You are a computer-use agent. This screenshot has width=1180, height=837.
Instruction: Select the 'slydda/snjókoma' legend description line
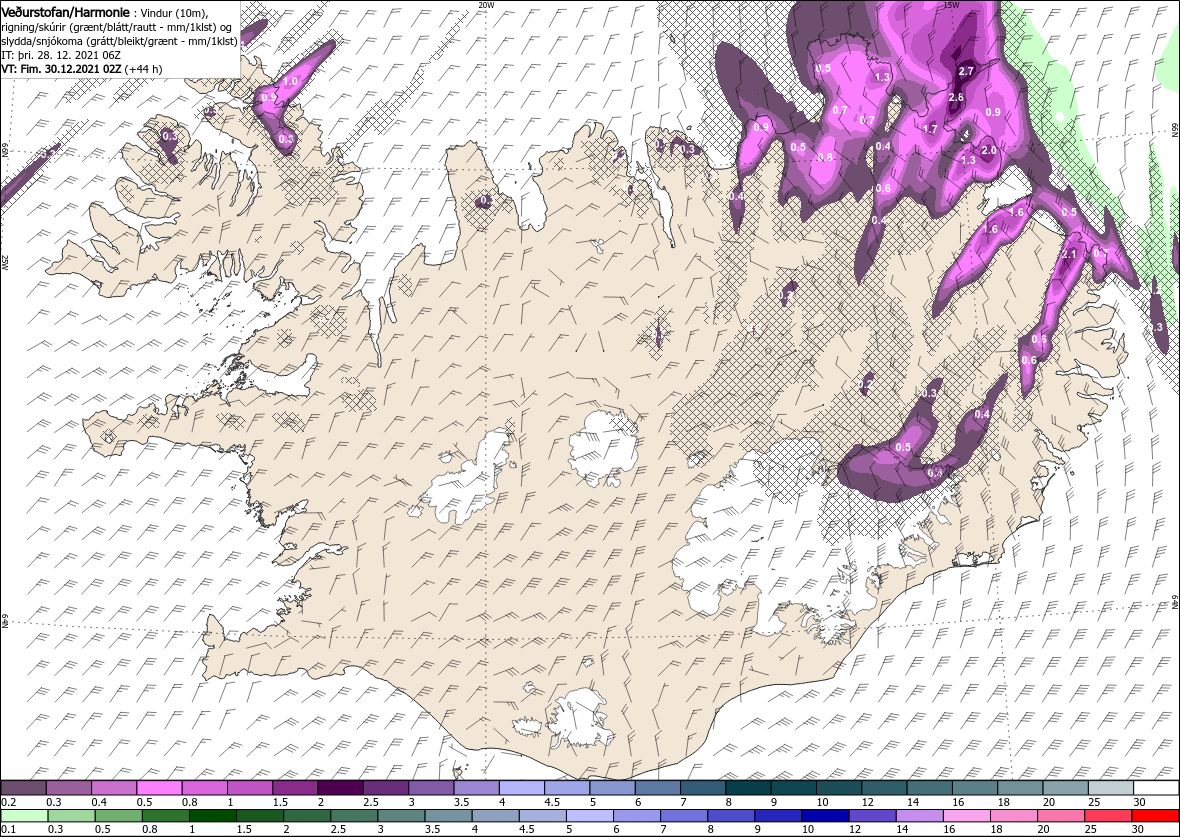[x=120, y=41]
